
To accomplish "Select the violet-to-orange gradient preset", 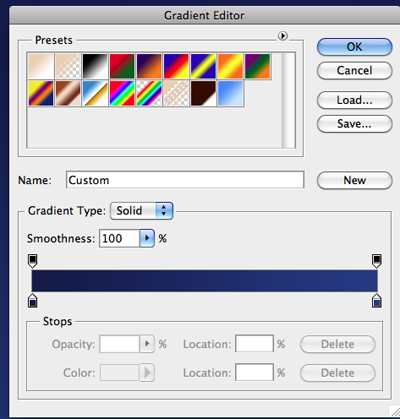I will point(149,66).
